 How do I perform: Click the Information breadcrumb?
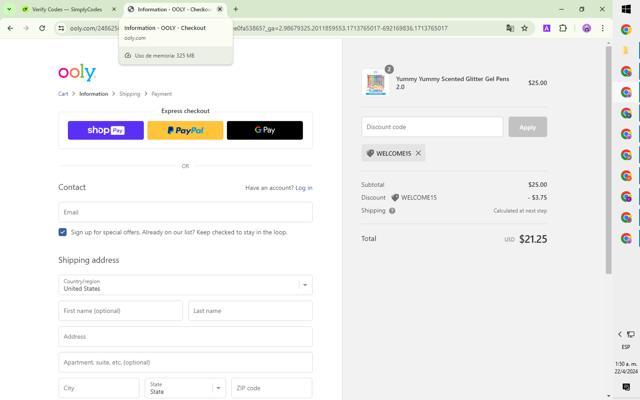93,94
